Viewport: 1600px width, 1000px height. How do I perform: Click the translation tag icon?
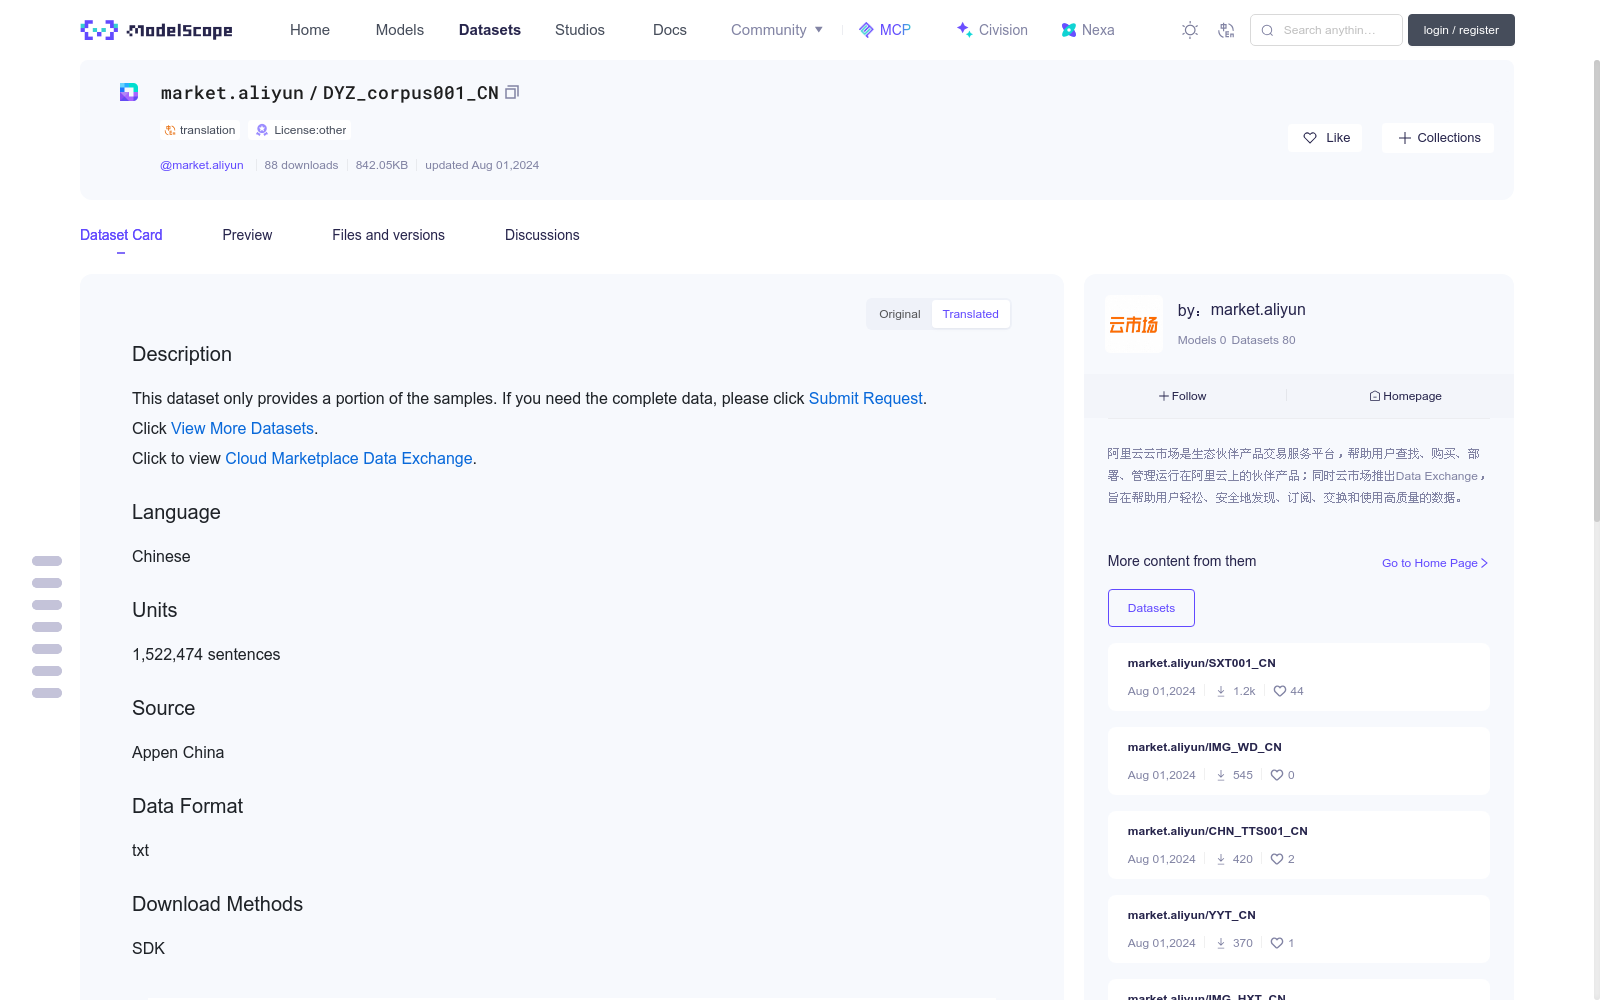click(170, 130)
